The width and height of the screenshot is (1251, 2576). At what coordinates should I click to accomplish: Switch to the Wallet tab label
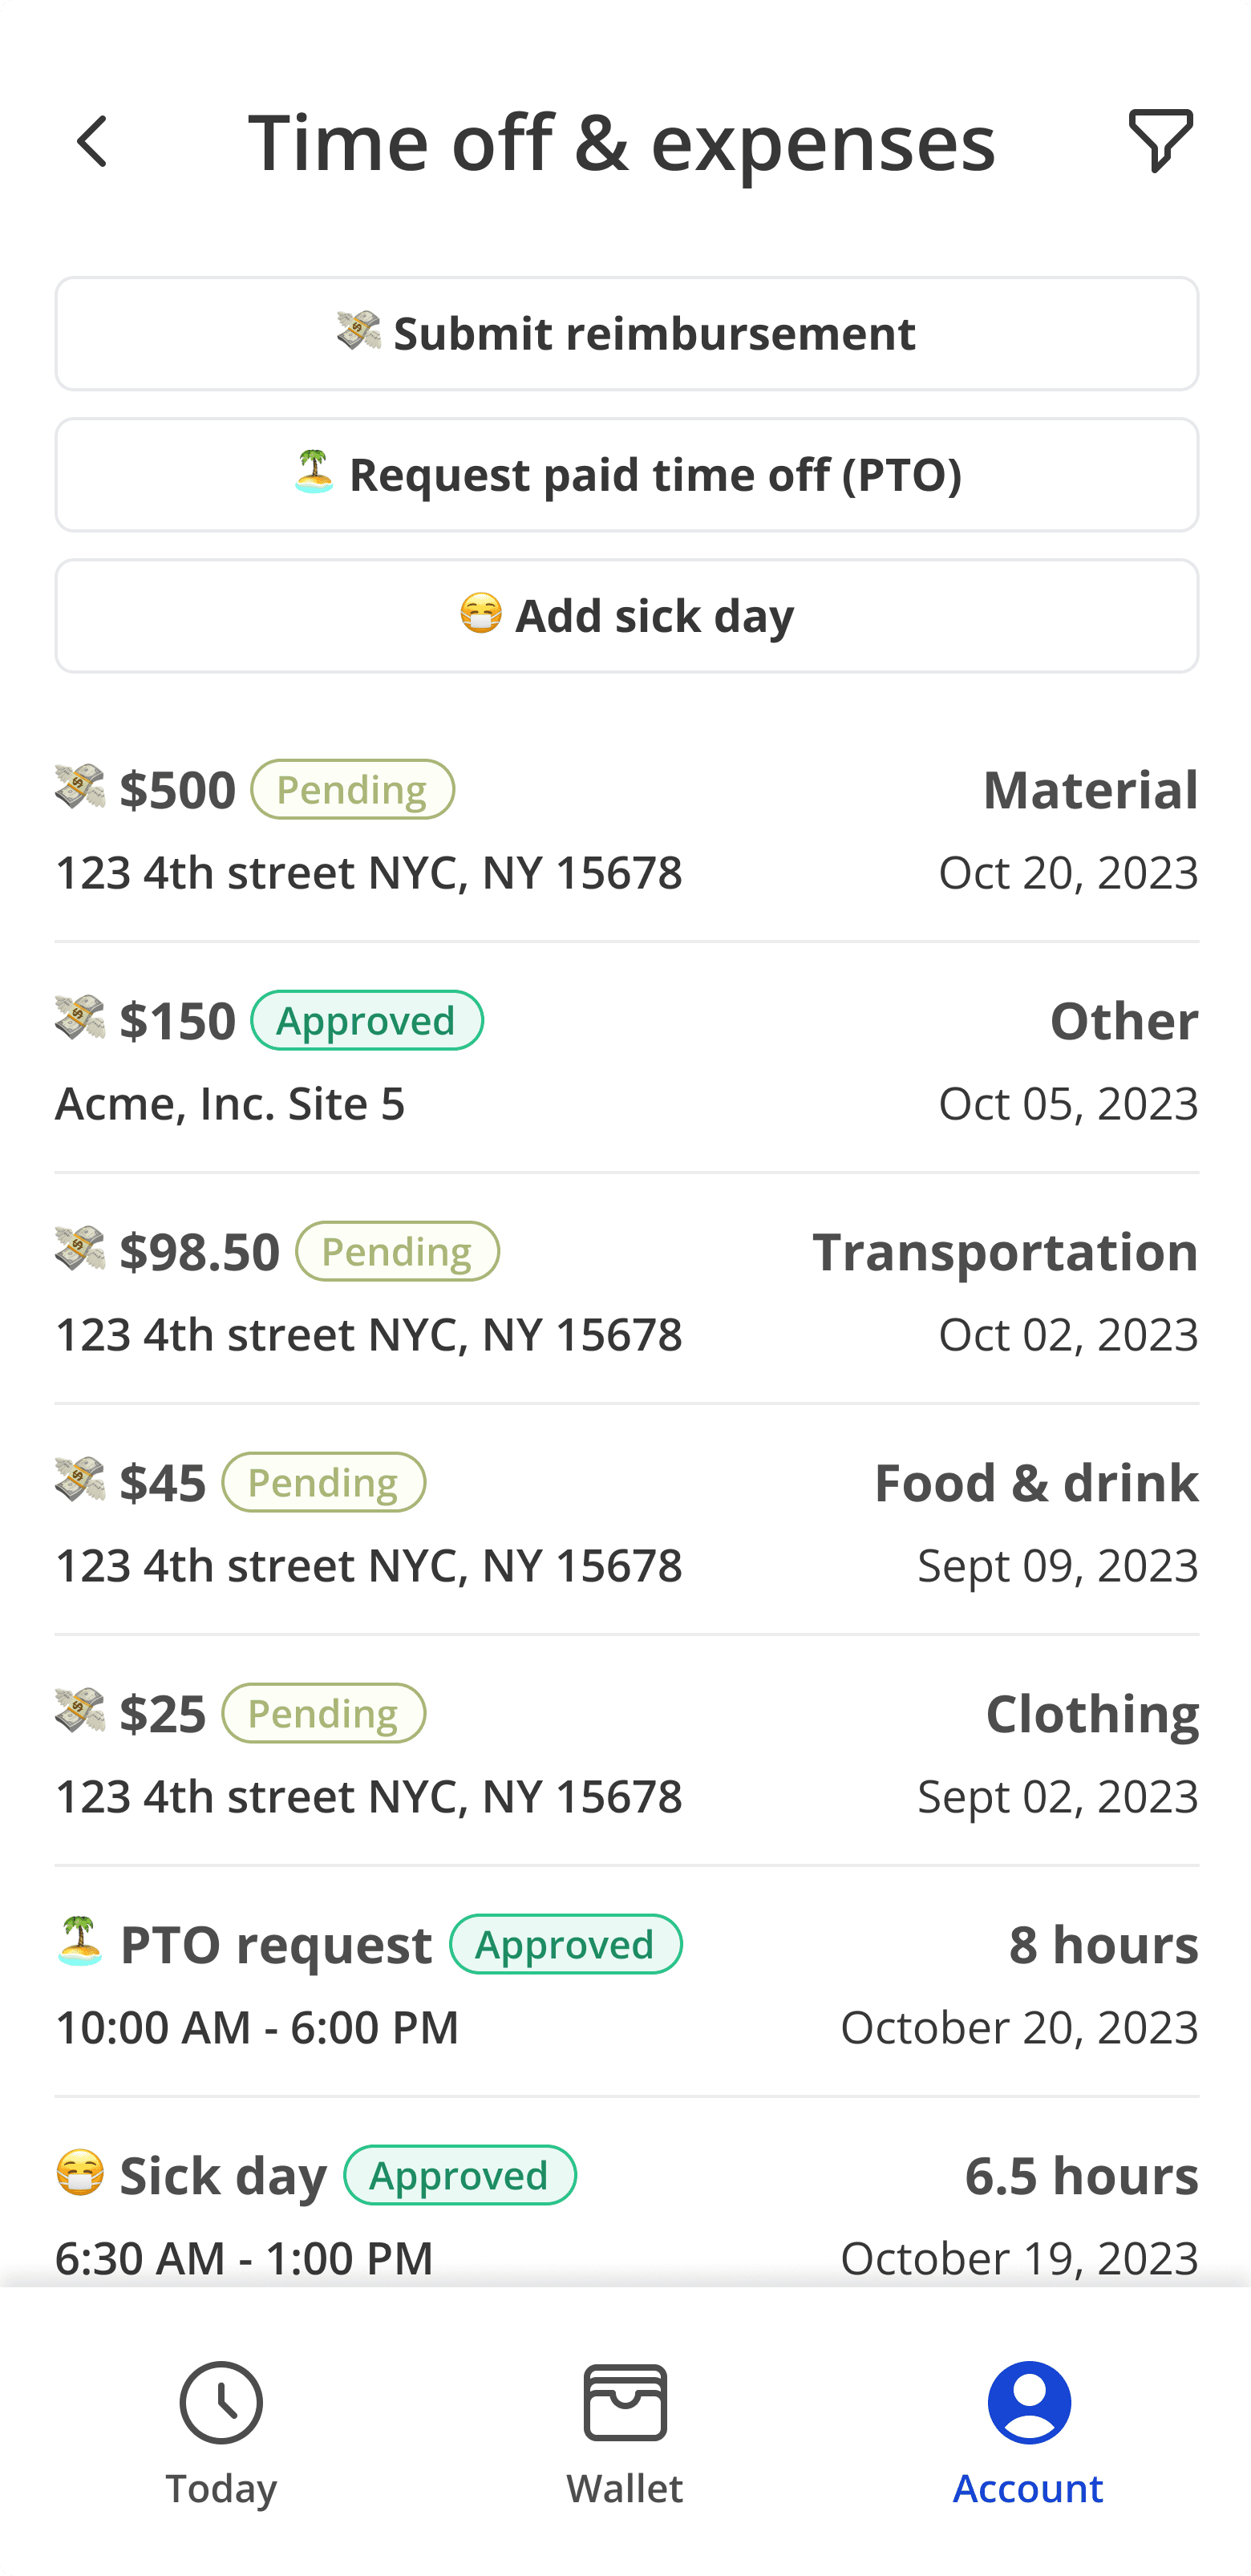(625, 2487)
